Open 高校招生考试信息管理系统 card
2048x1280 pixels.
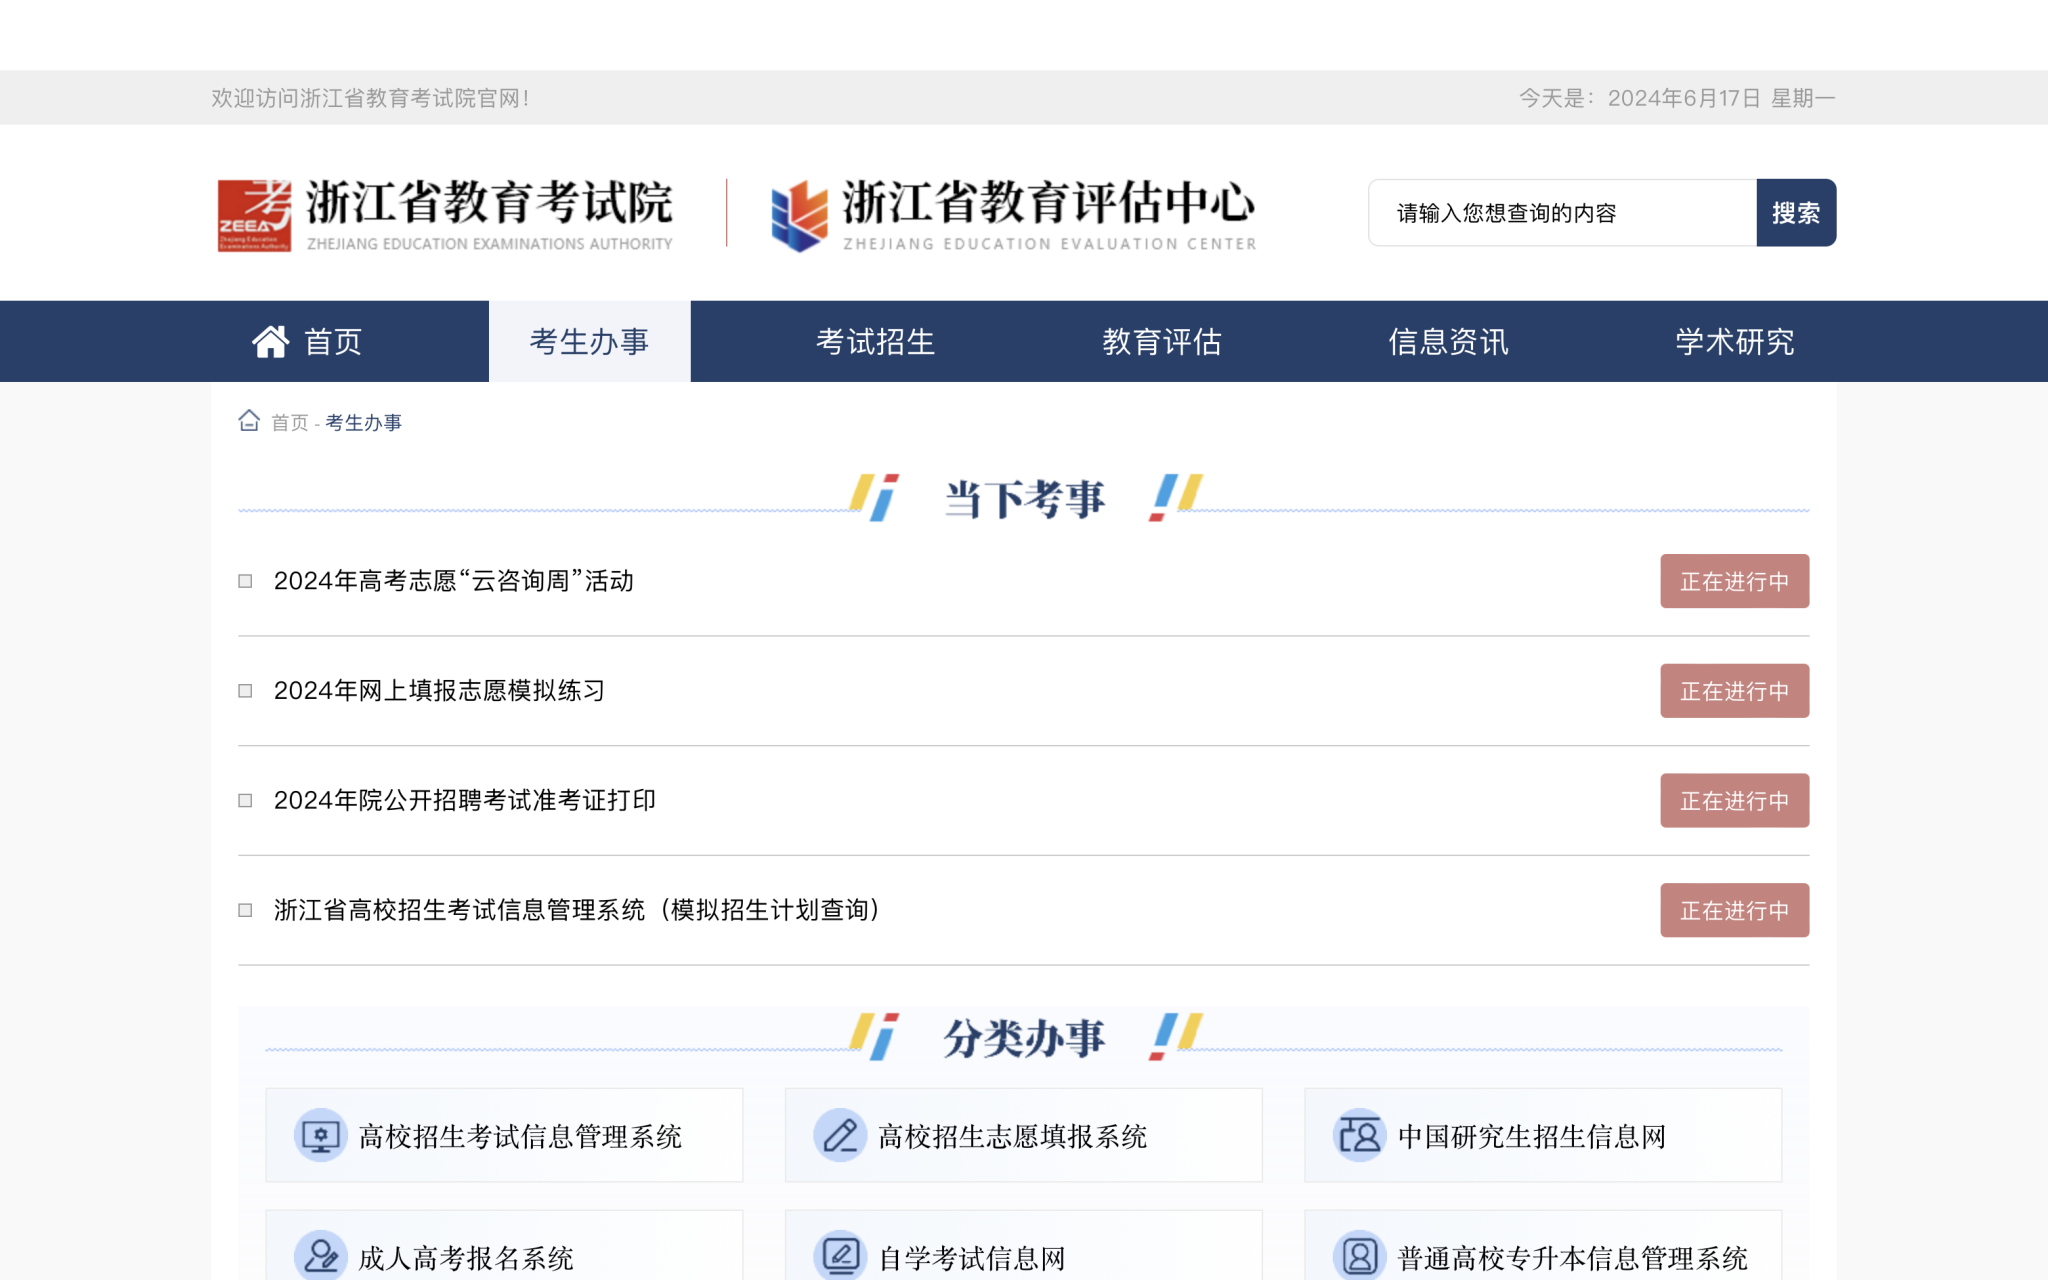[504, 1135]
